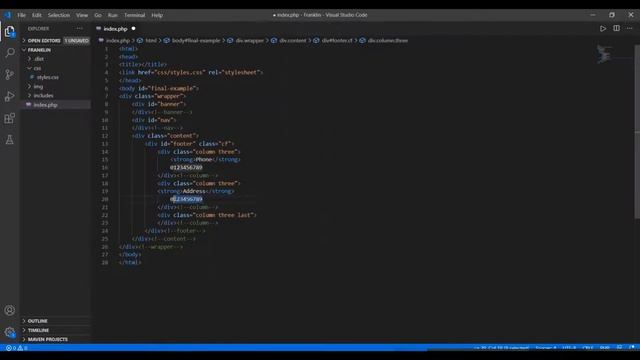Expand the OUTLINE section
640x360 pixels.
point(38,321)
